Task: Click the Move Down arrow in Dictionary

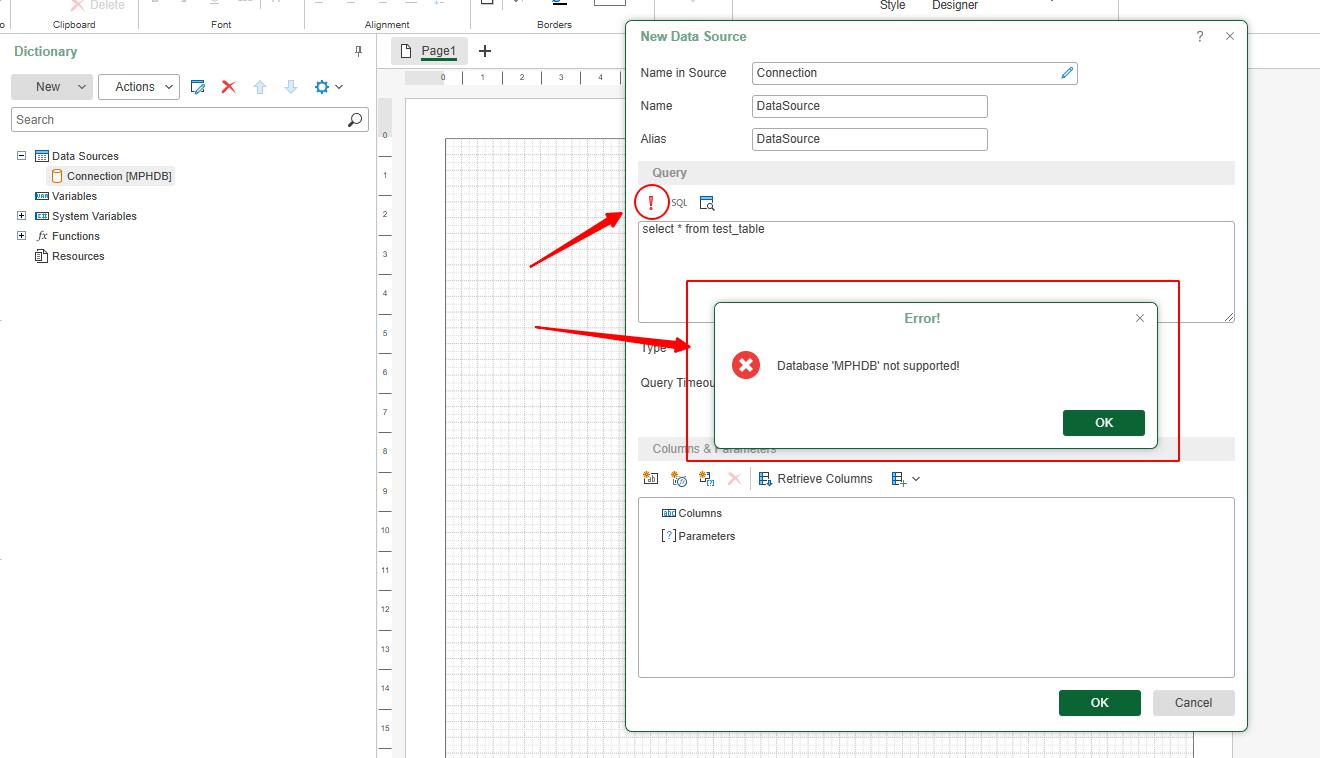Action: 291,87
